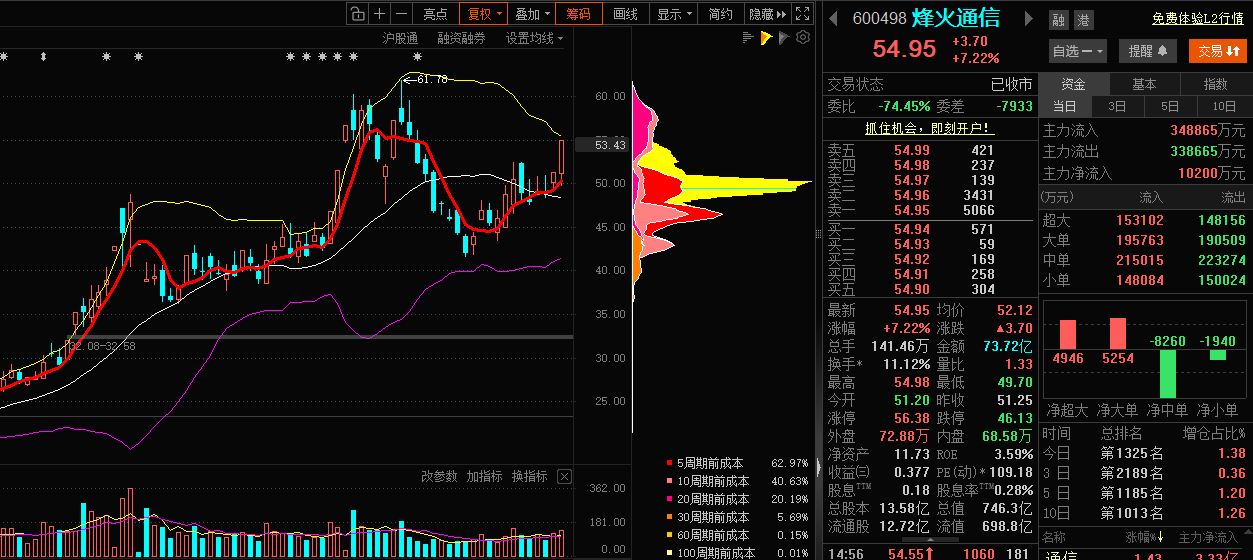Select the gray flag chip icon

click(784, 38)
